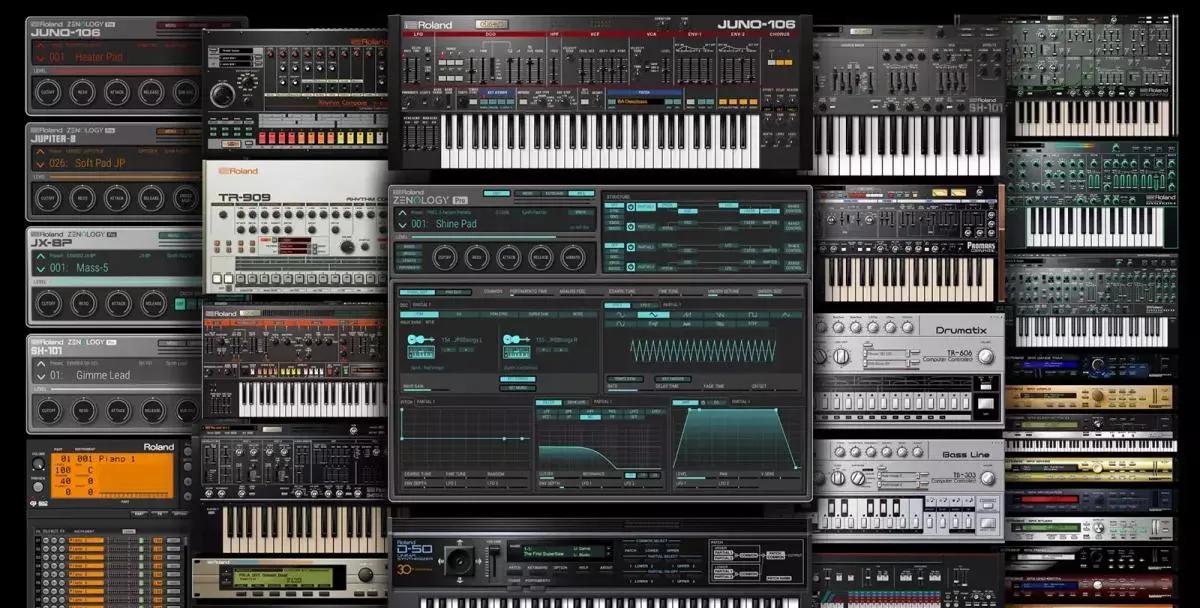Image resolution: width=1200 pixels, height=608 pixels.
Task: Toggle power for the first partial in Structure
Action: (630, 208)
